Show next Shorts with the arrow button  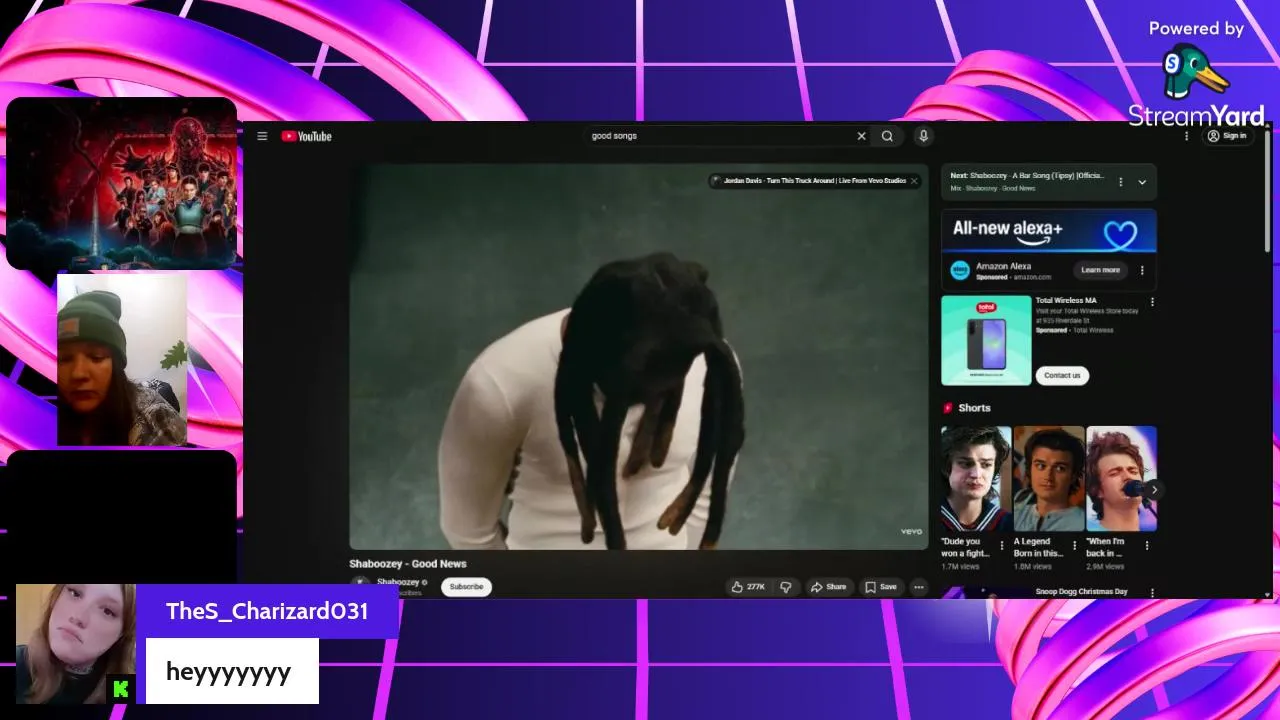pos(1154,490)
